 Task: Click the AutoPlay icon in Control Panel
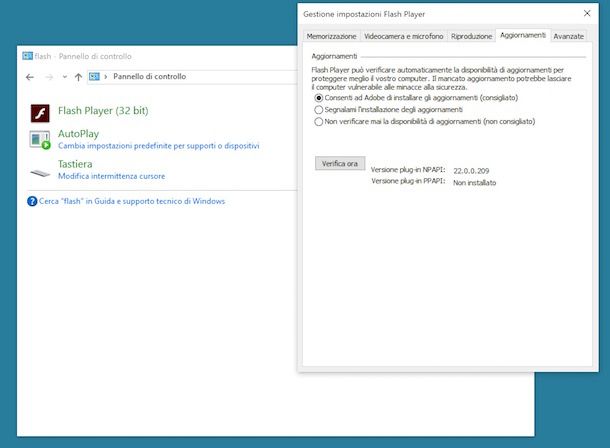coord(40,140)
